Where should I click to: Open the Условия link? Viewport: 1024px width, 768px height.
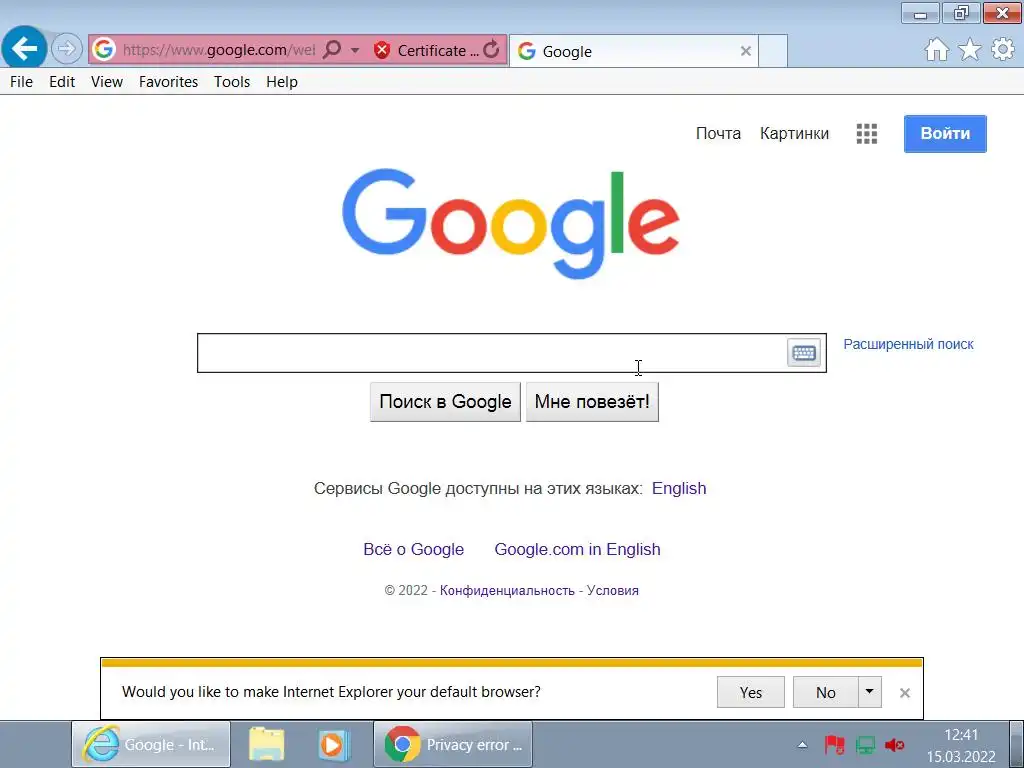pos(613,590)
